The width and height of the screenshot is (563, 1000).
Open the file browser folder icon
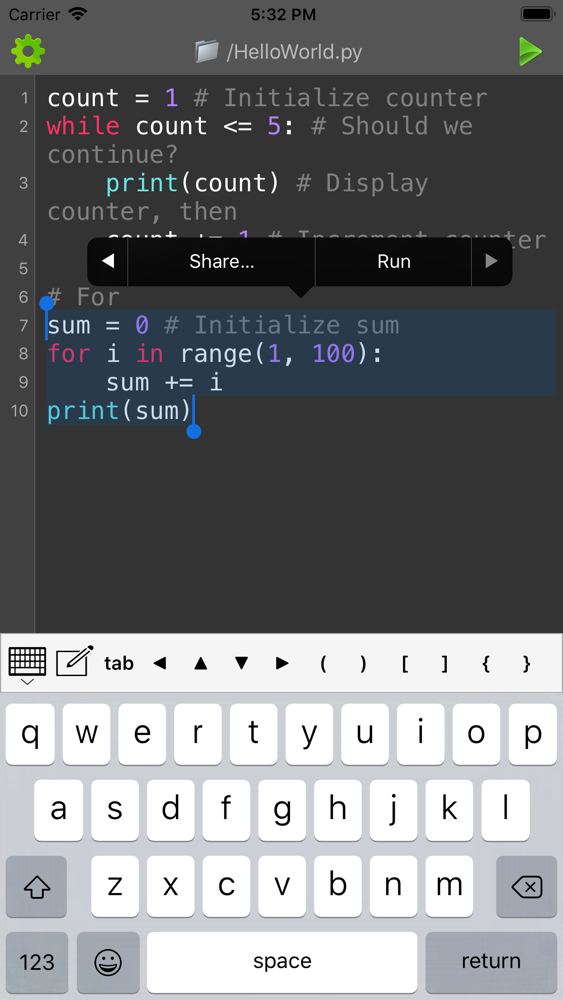[207, 51]
